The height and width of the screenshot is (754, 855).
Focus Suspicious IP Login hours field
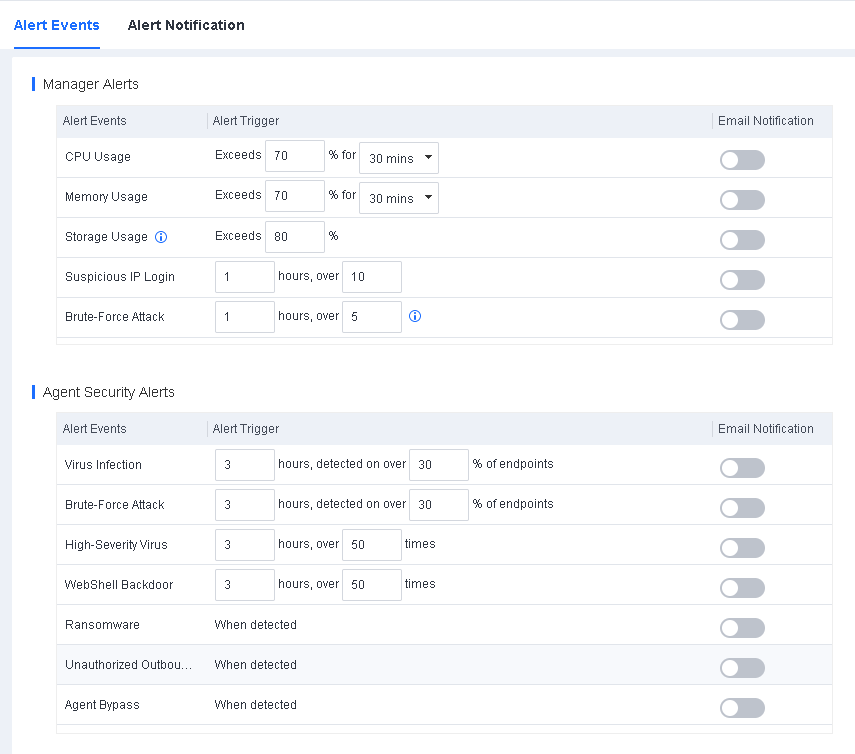(x=244, y=277)
